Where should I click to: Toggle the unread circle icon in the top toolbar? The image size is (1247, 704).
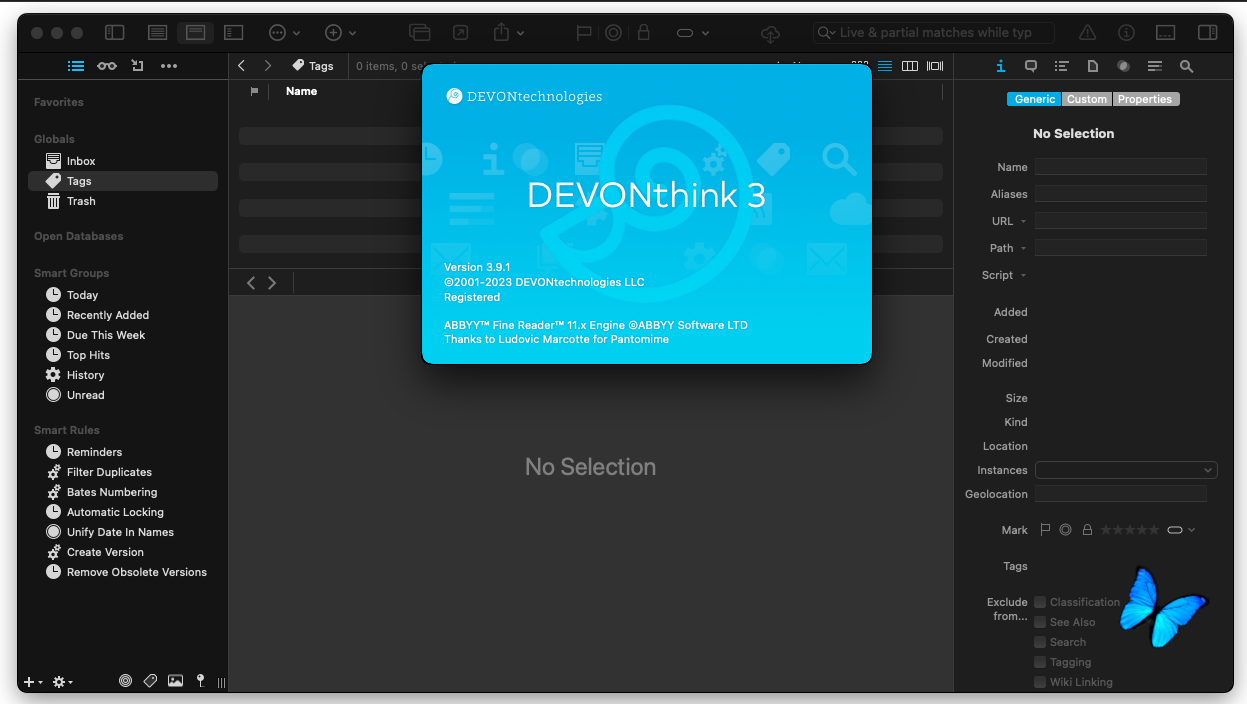point(614,33)
